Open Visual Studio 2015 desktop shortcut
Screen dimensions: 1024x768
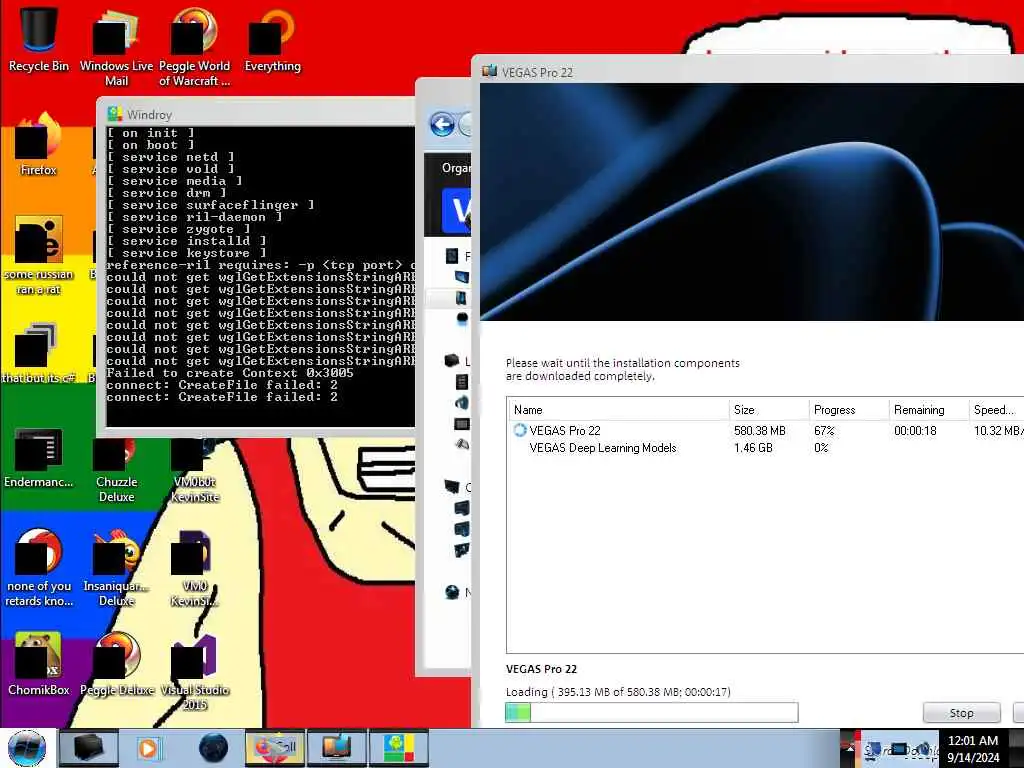click(x=194, y=673)
